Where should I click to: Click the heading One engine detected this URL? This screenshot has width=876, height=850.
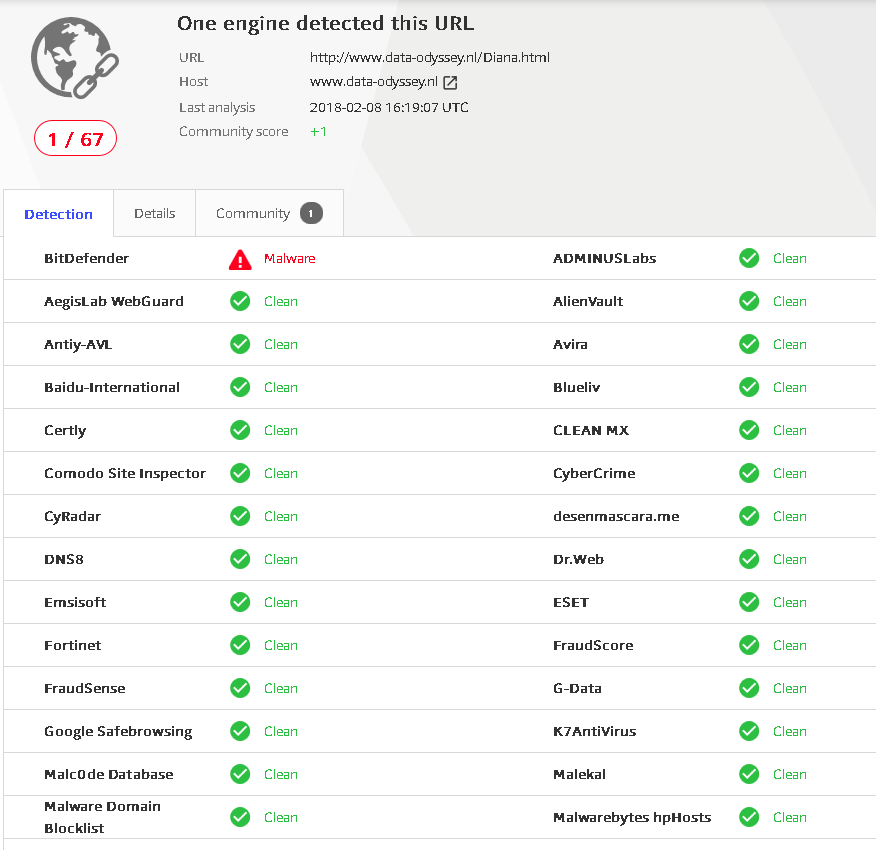[326, 23]
